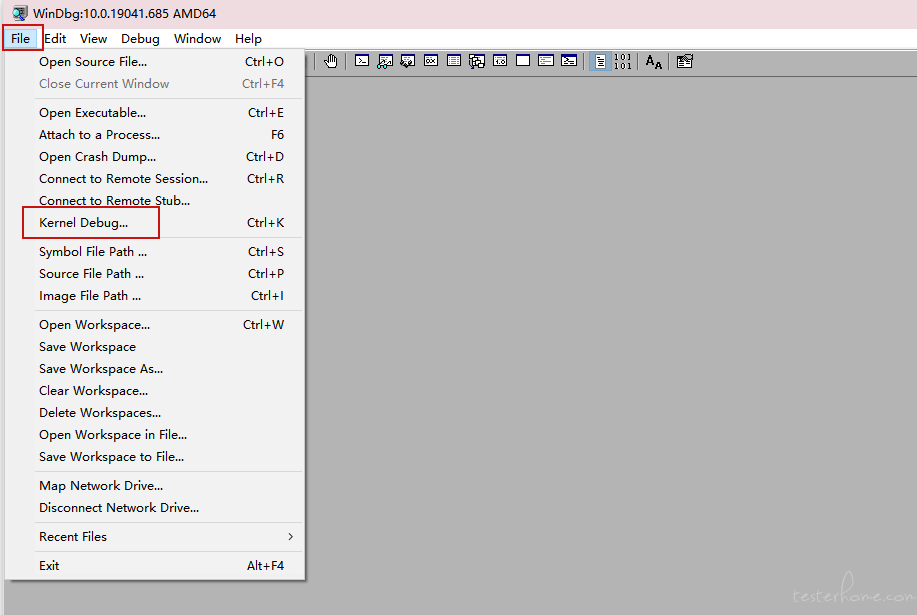The height and width of the screenshot is (615, 917).
Task: Open the Call Stack toolbar icon
Action: 477,61
